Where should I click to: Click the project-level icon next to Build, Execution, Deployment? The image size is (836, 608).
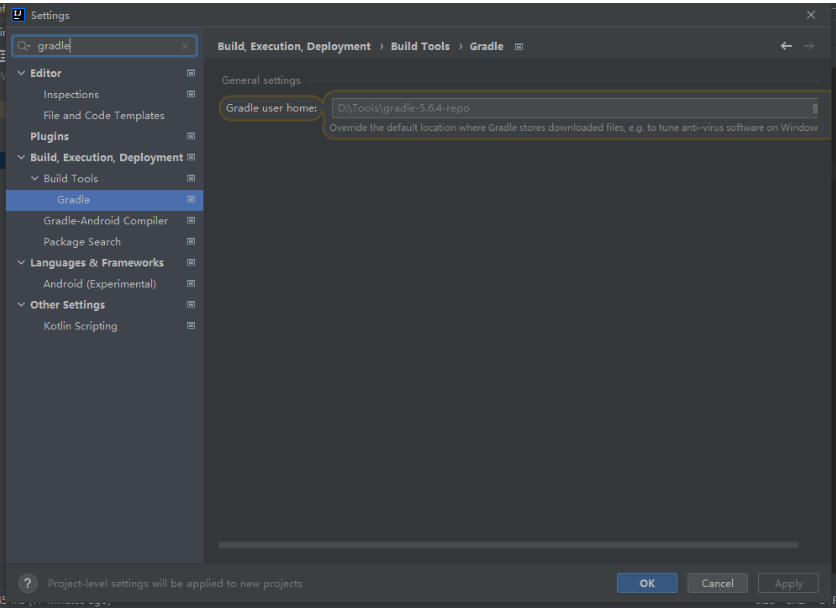[x=191, y=157]
